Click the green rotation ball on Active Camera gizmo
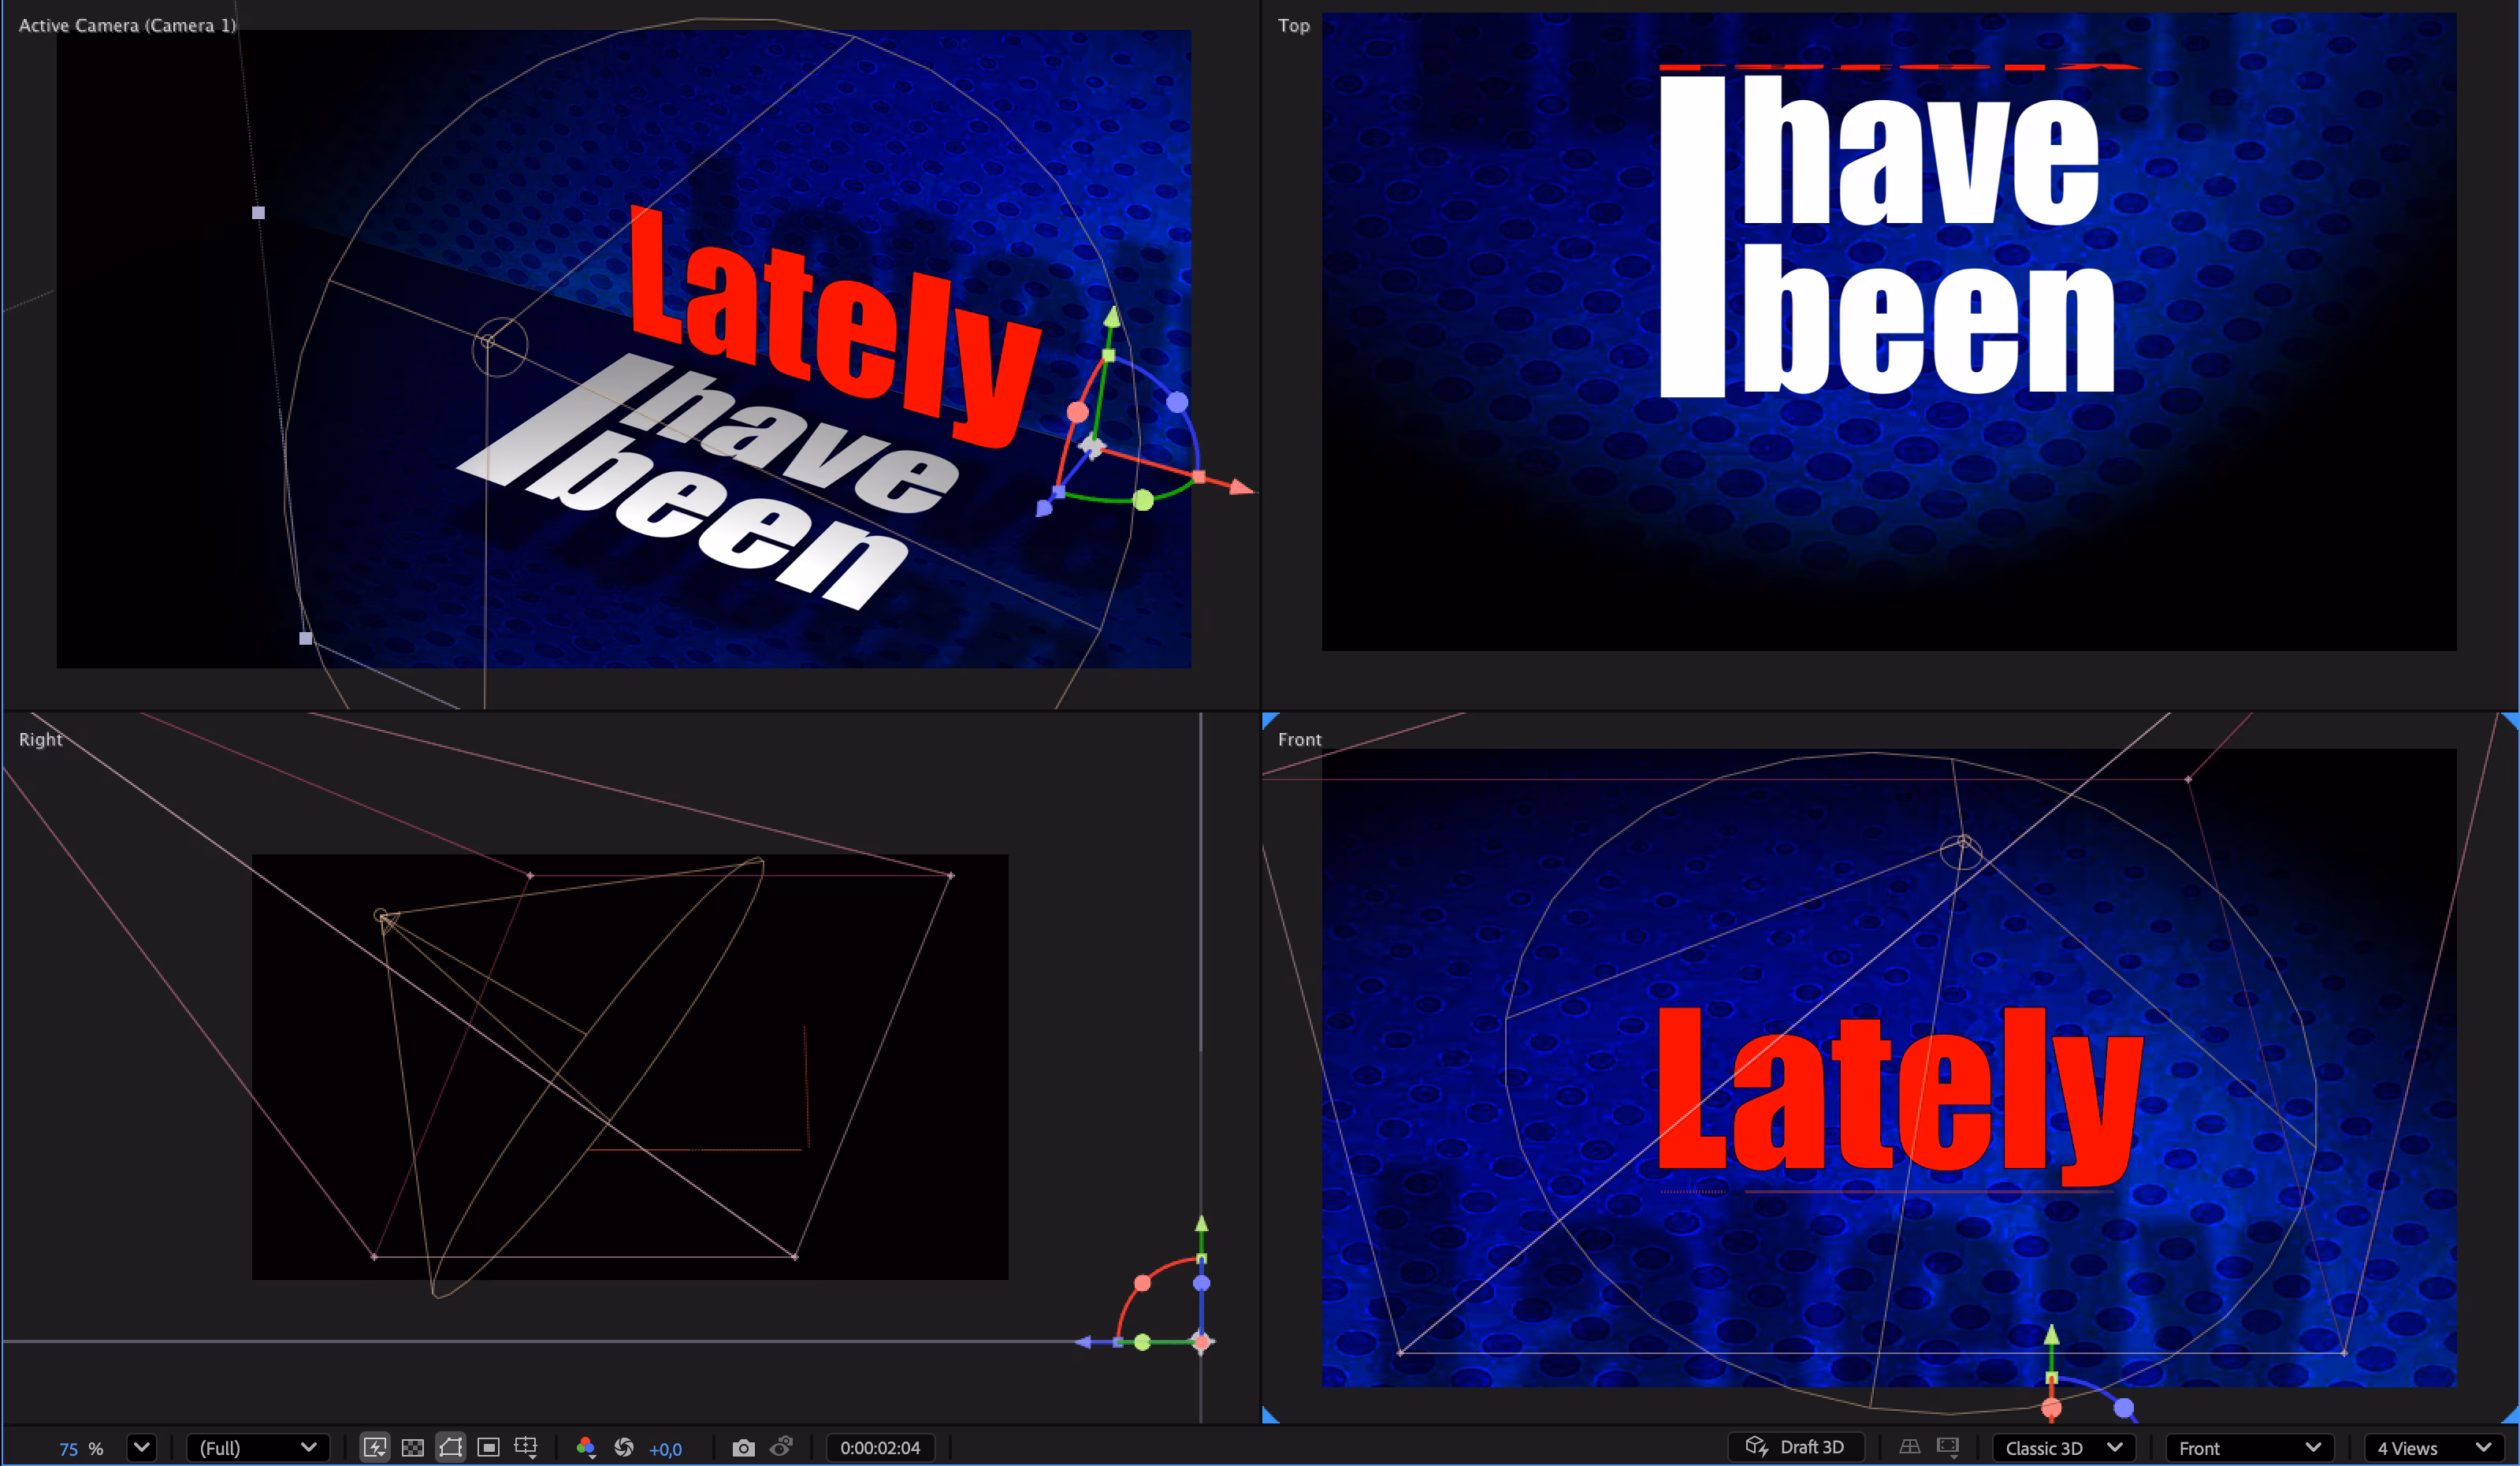2520x1466 pixels. coord(1143,500)
